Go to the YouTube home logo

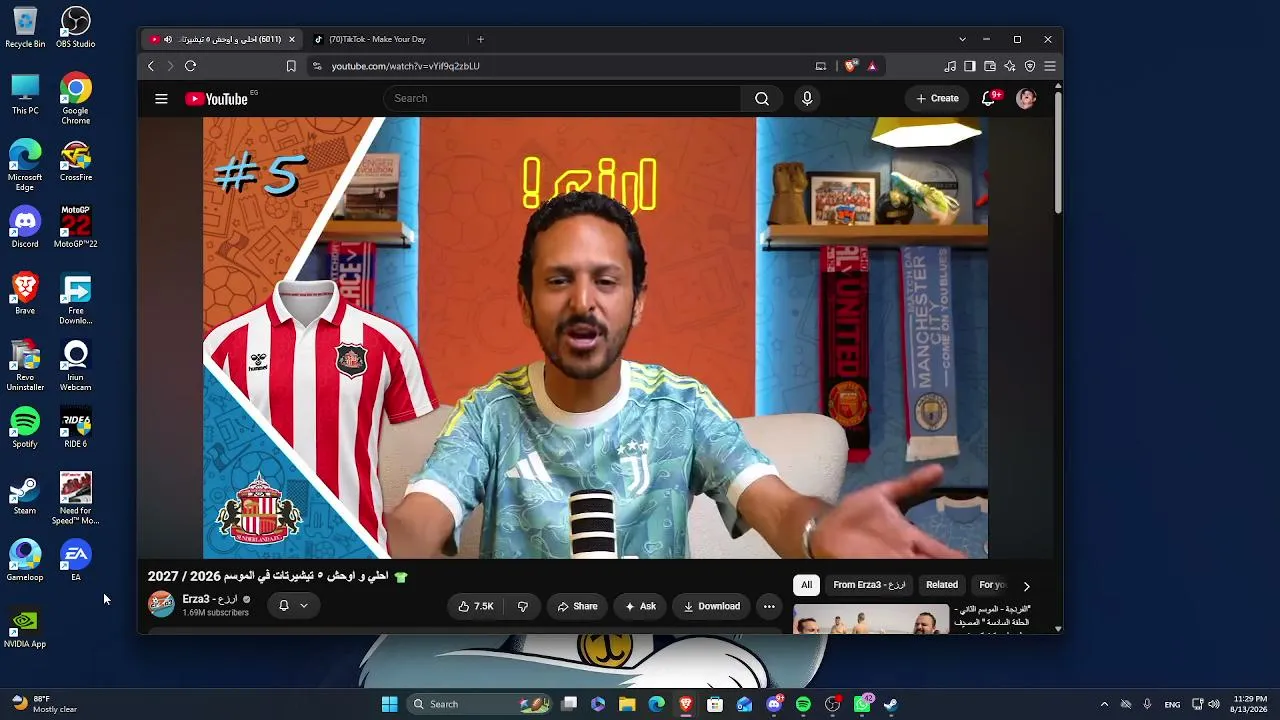click(x=216, y=99)
